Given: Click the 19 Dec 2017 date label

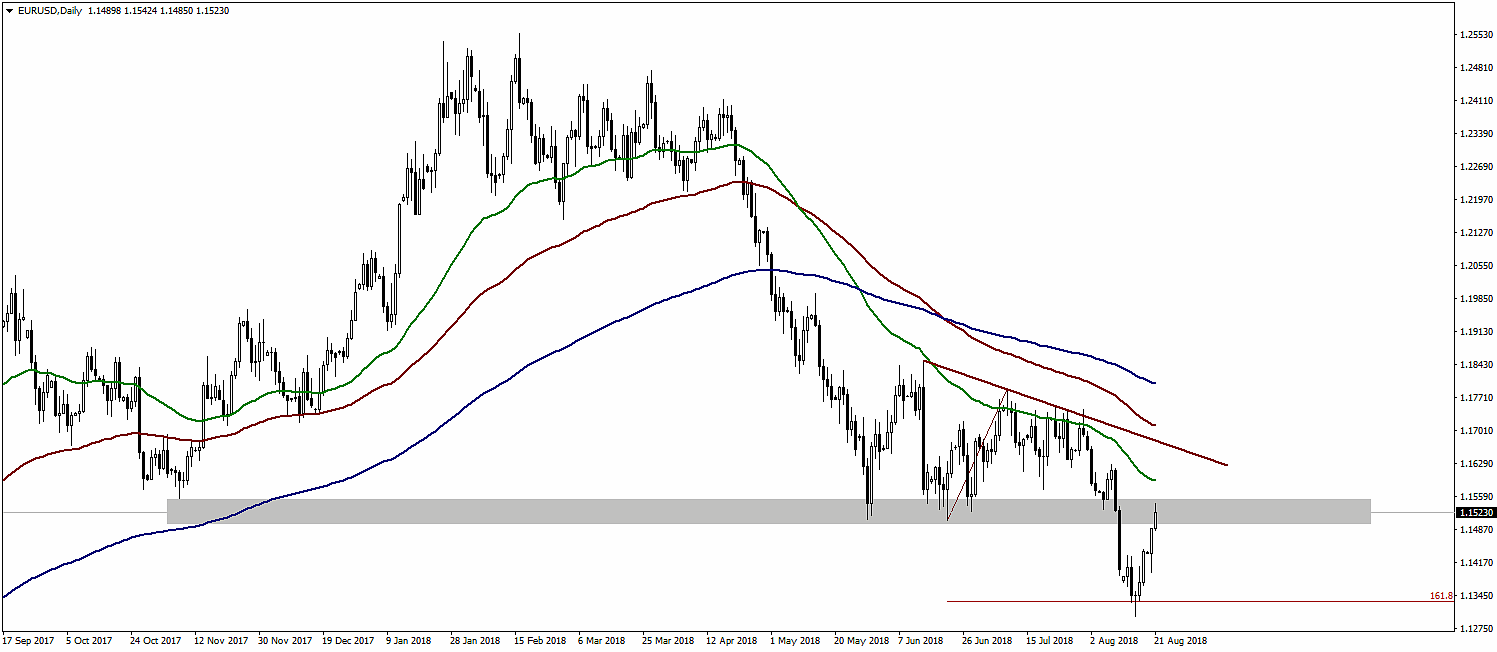Looking at the screenshot, I should pyautogui.click(x=348, y=641).
